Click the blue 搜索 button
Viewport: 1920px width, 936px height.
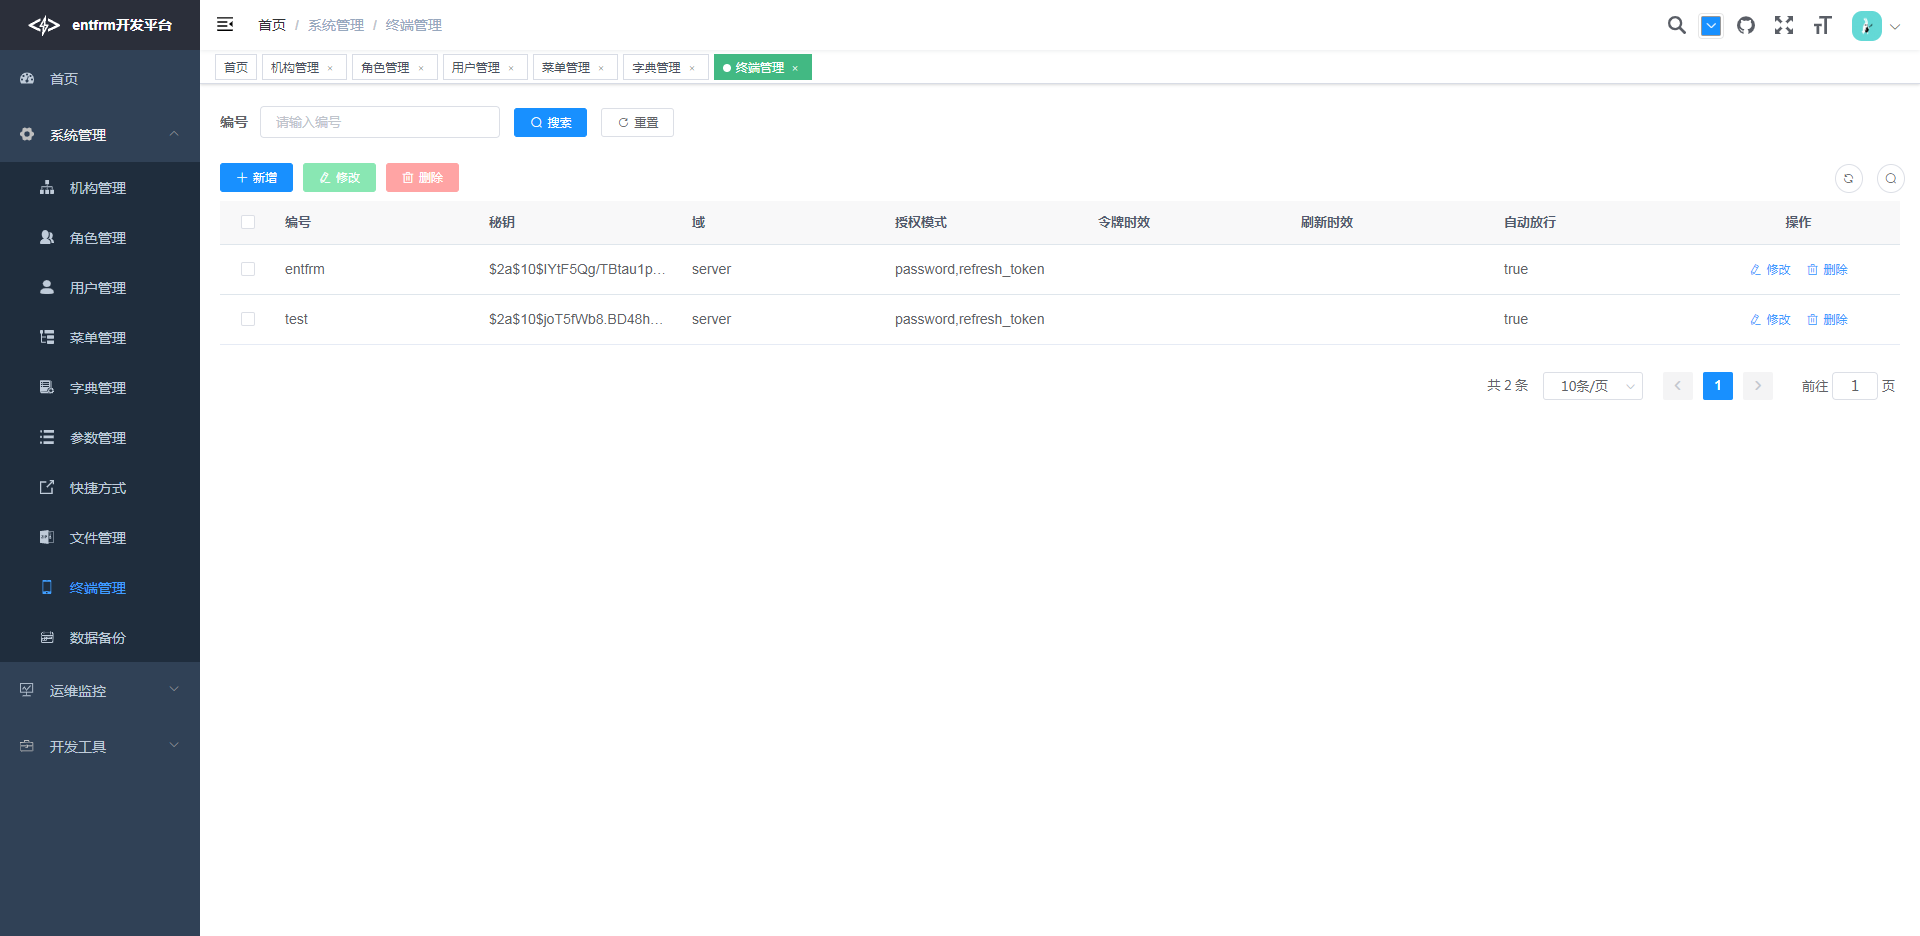click(x=550, y=122)
